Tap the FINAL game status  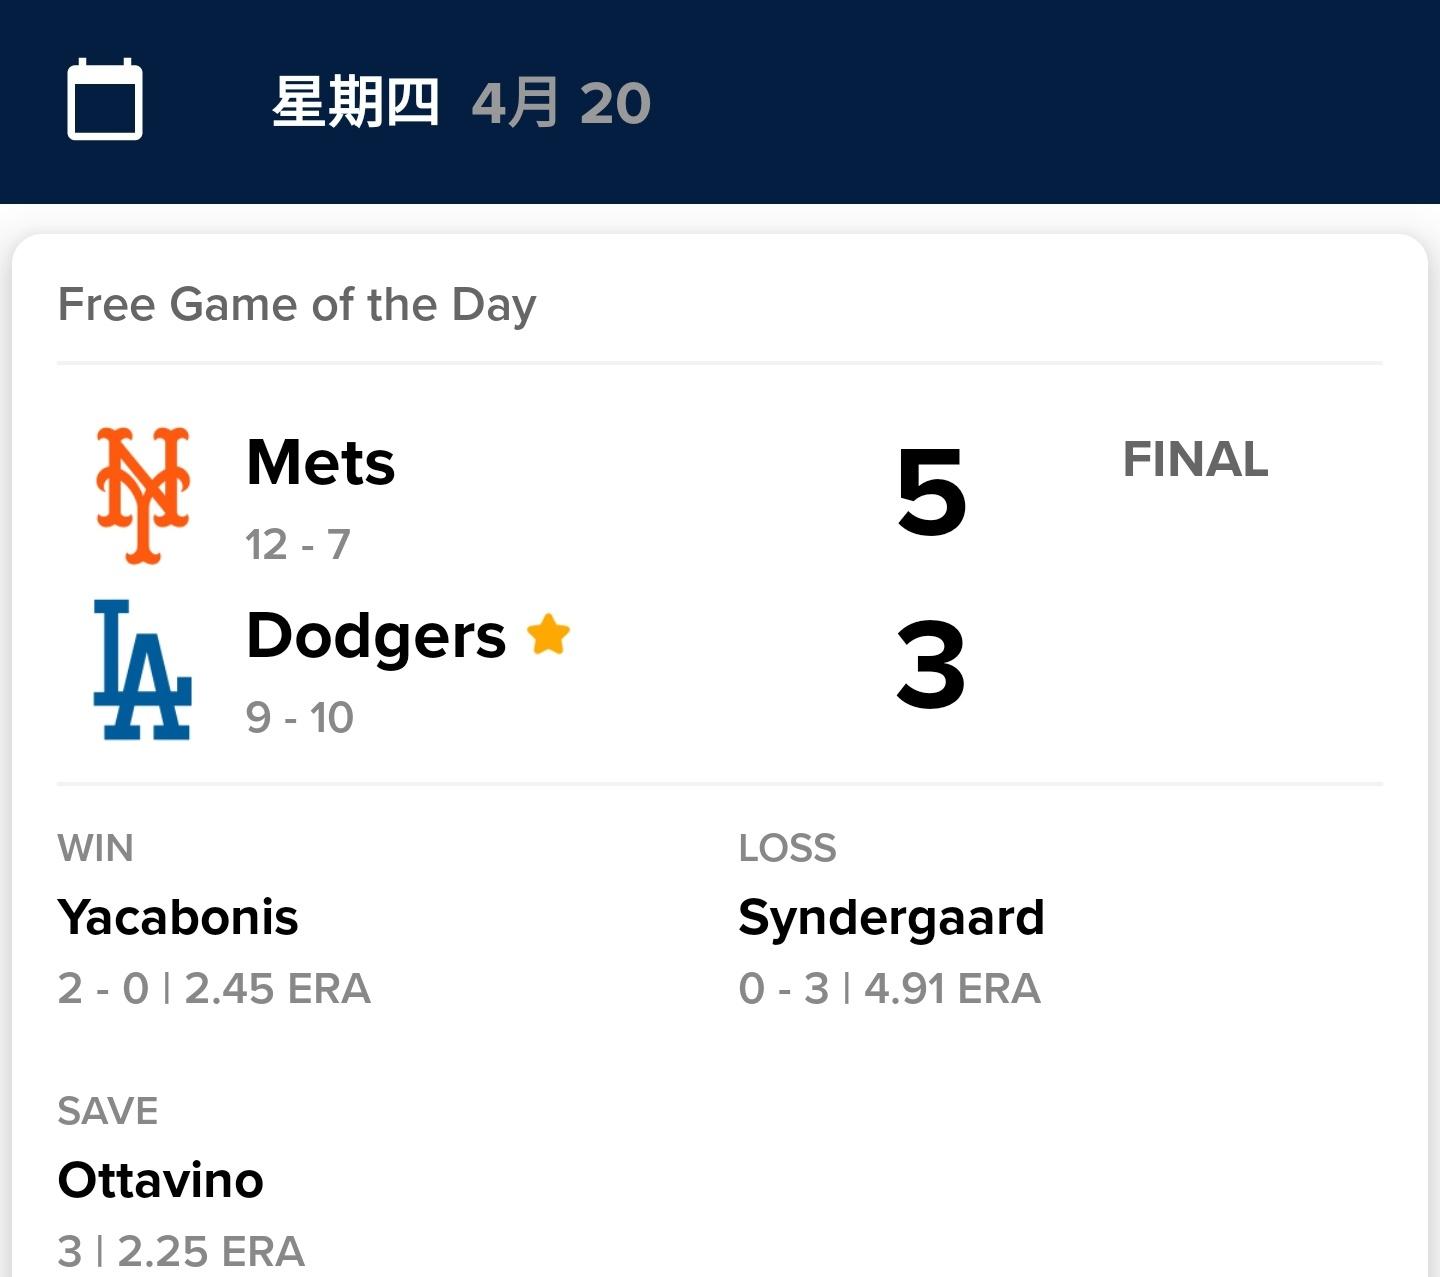[x=1195, y=460]
